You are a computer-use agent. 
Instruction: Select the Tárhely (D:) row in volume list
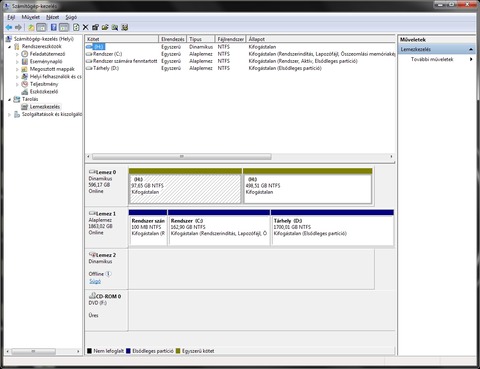click(x=240, y=68)
